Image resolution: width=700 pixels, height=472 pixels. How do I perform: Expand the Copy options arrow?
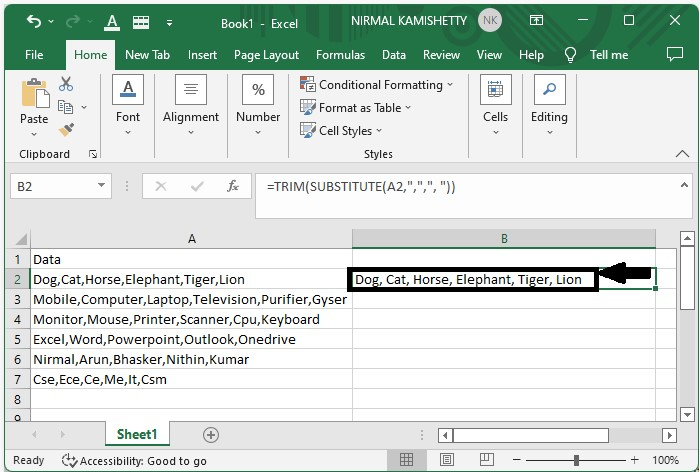coord(84,107)
